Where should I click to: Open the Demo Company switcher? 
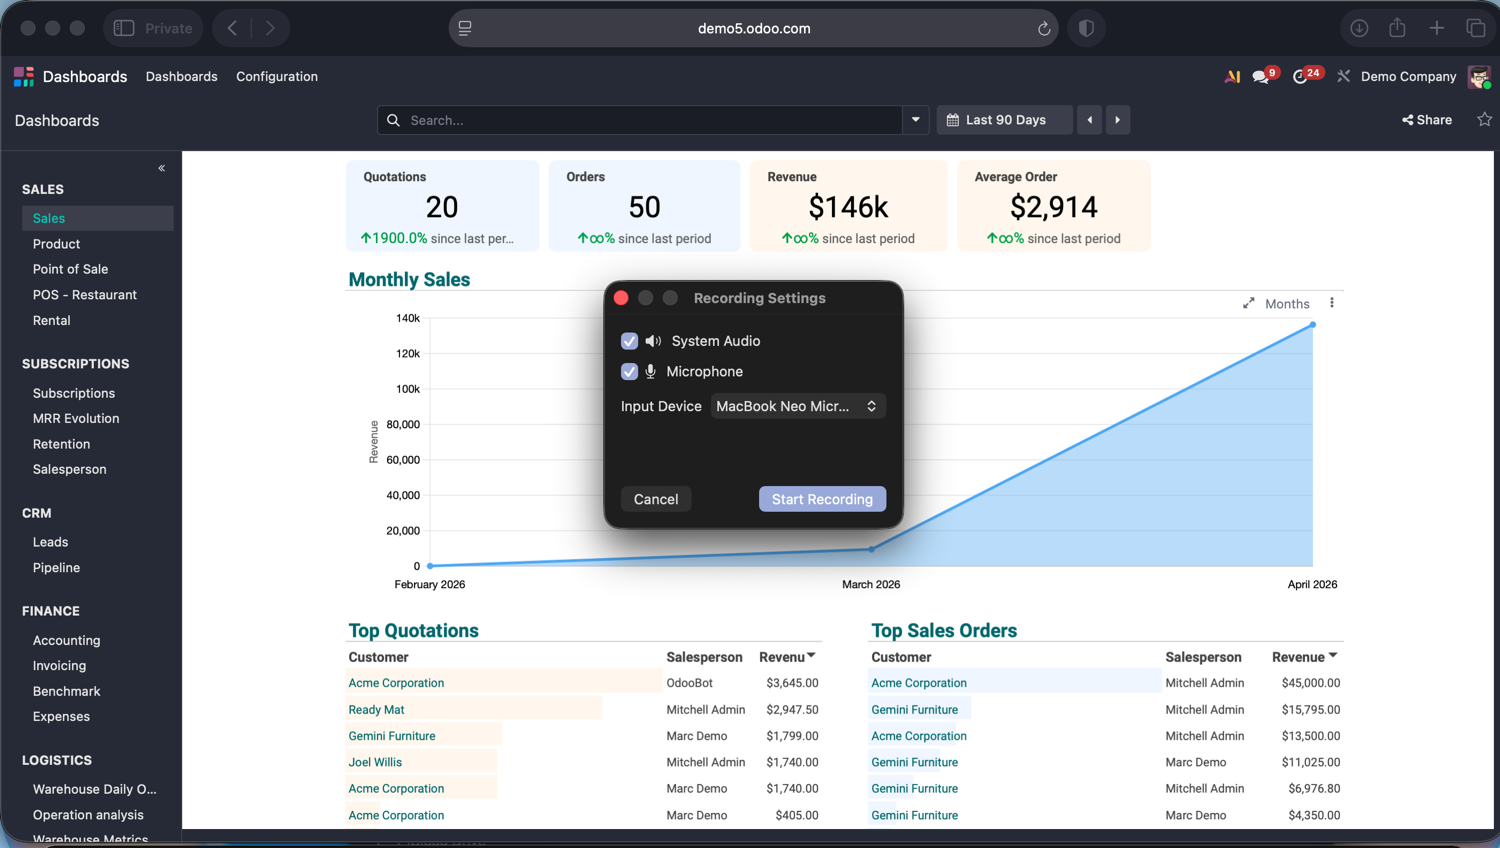1408,76
